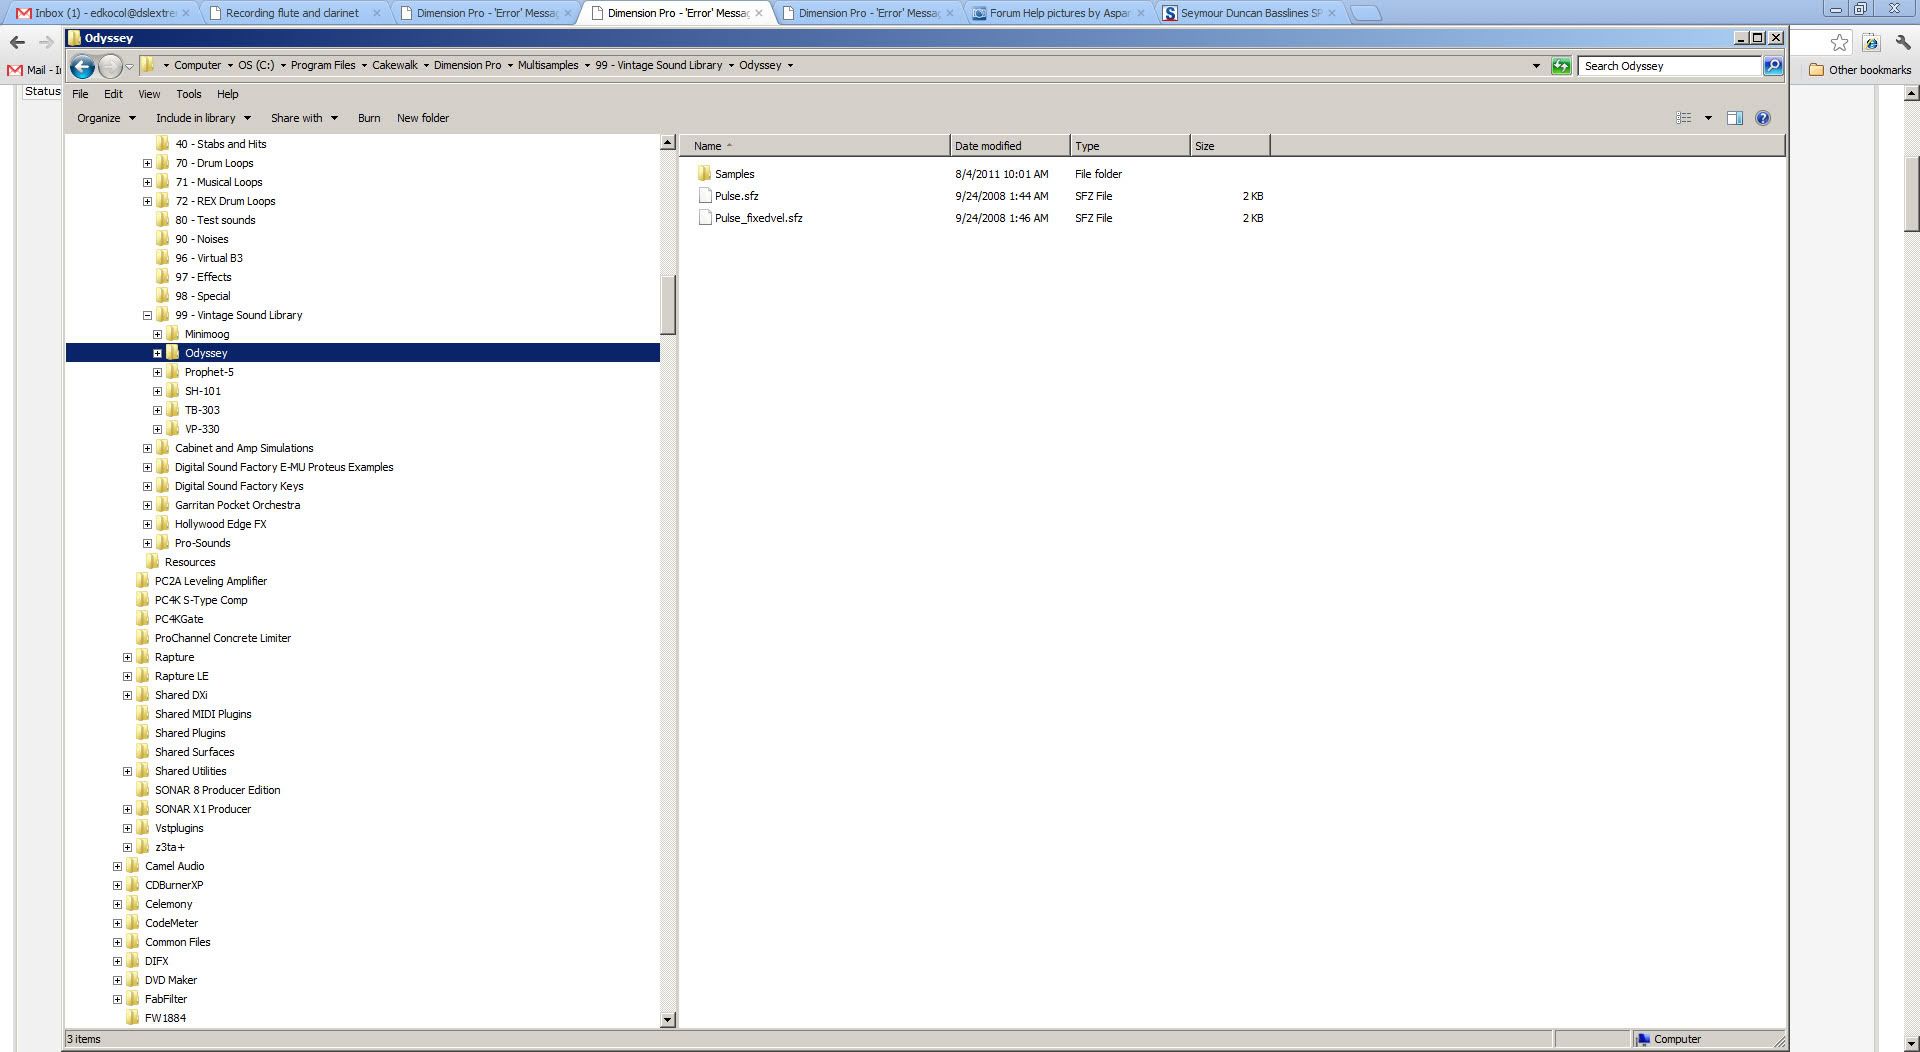Toggle the preview pane icon
The height and width of the screenshot is (1052, 1920).
tap(1735, 118)
